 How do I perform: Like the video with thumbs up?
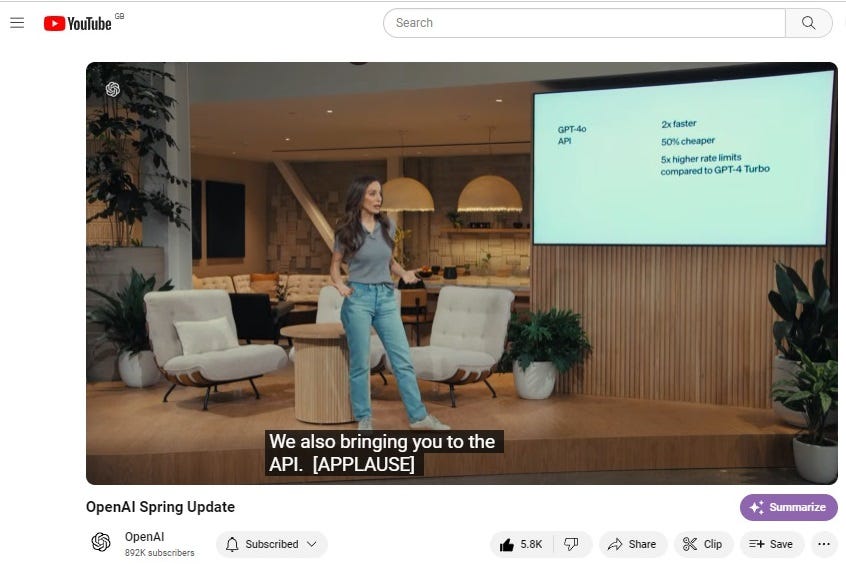click(521, 544)
